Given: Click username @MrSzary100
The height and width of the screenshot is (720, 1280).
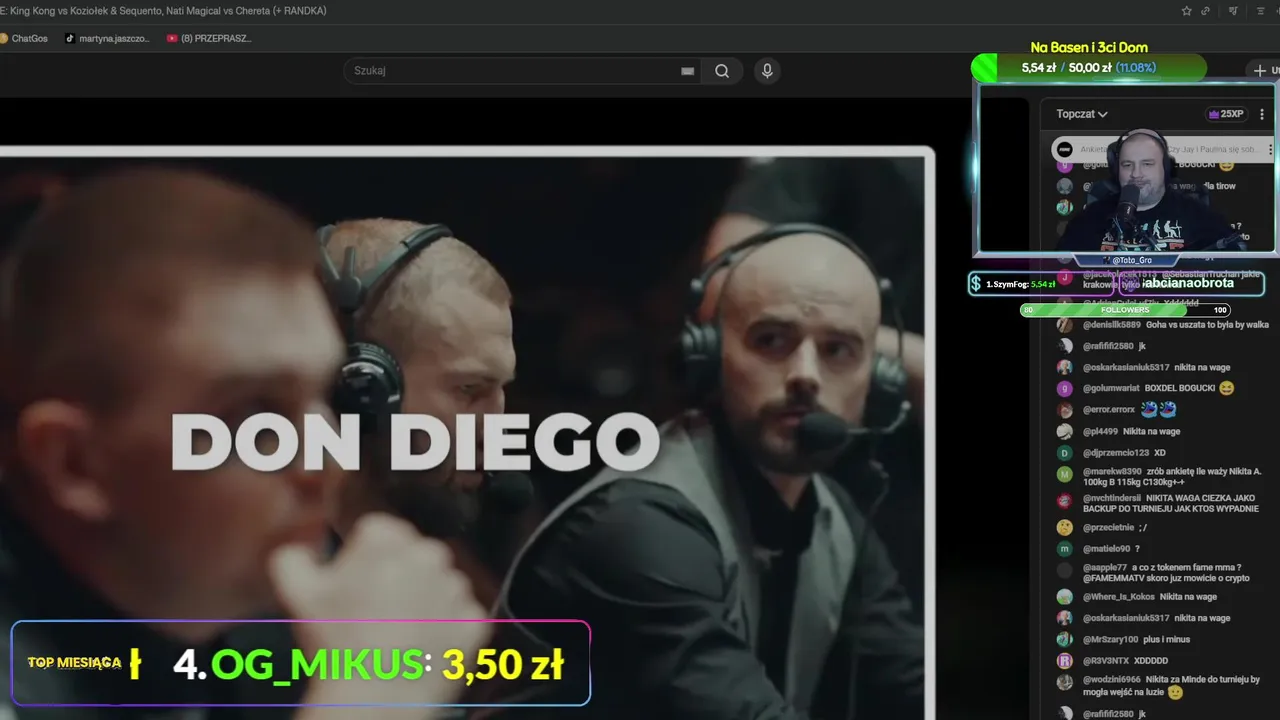Looking at the screenshot, I should click(x=1111, y=639).
